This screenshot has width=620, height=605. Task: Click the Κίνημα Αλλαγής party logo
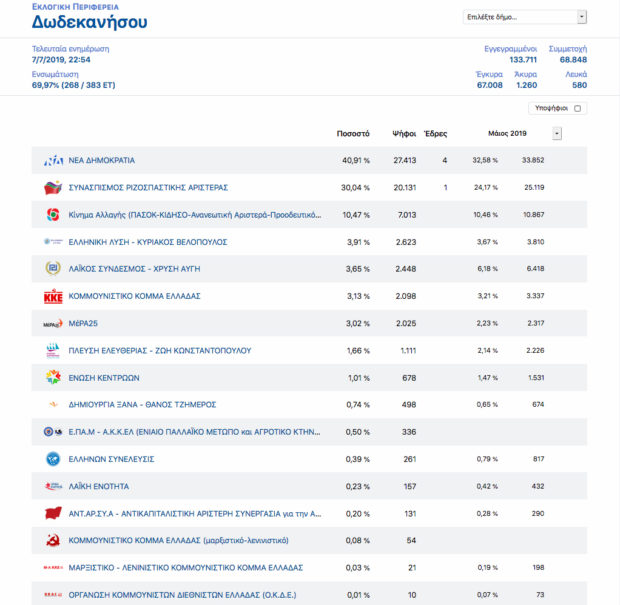(53, 215)
